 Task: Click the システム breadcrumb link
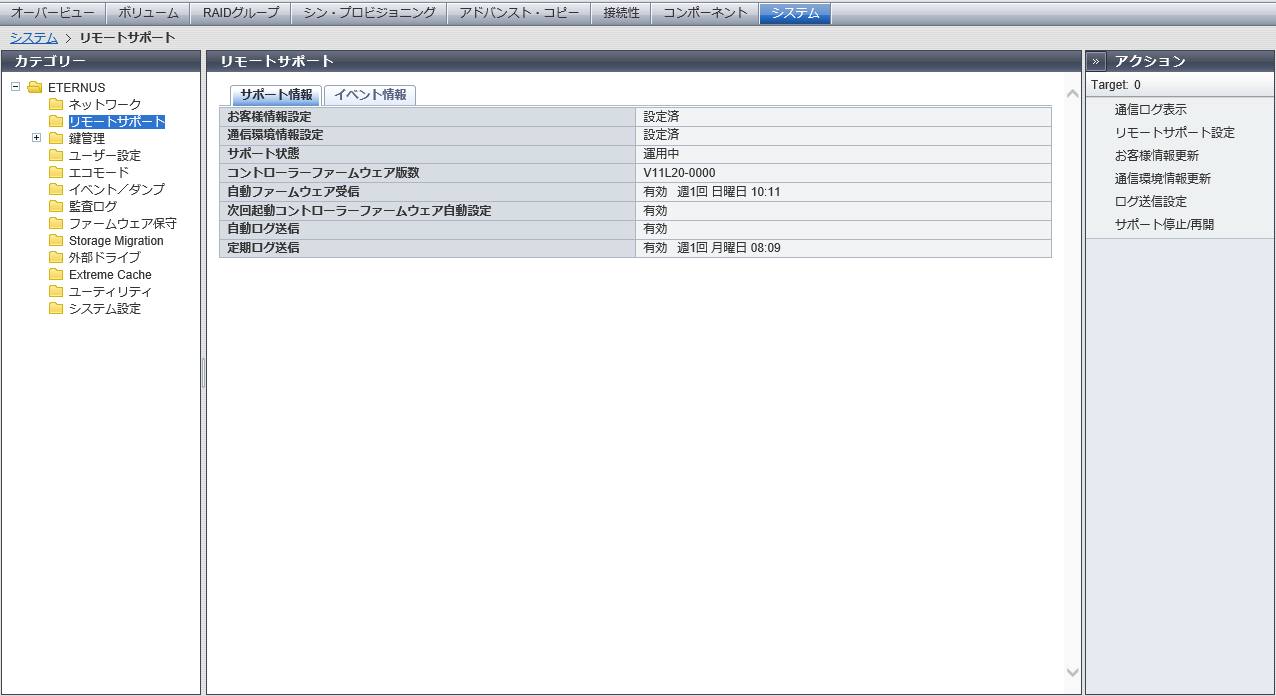(33, 38)
